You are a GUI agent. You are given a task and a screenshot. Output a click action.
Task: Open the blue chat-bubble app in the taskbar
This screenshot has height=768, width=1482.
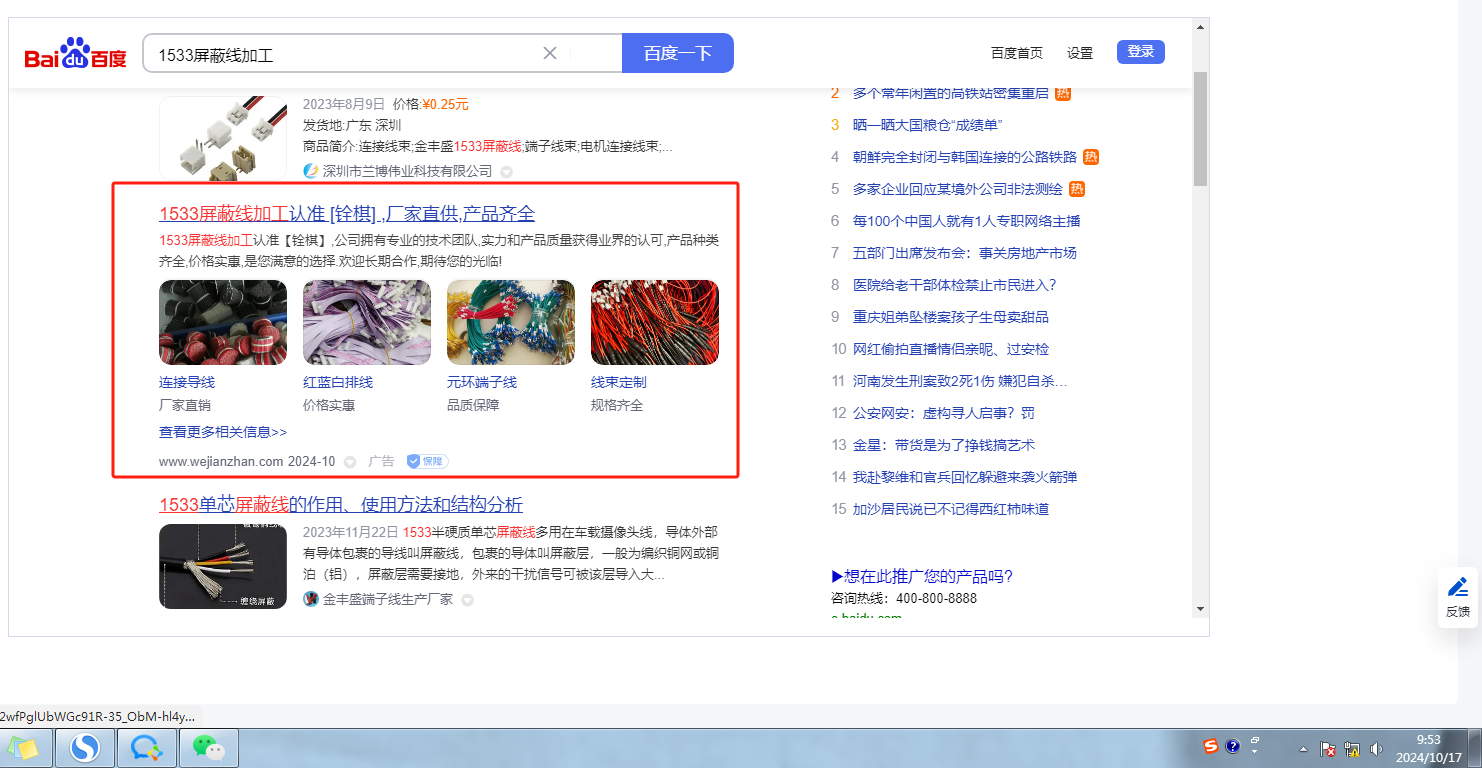click(x=147, y=747)
